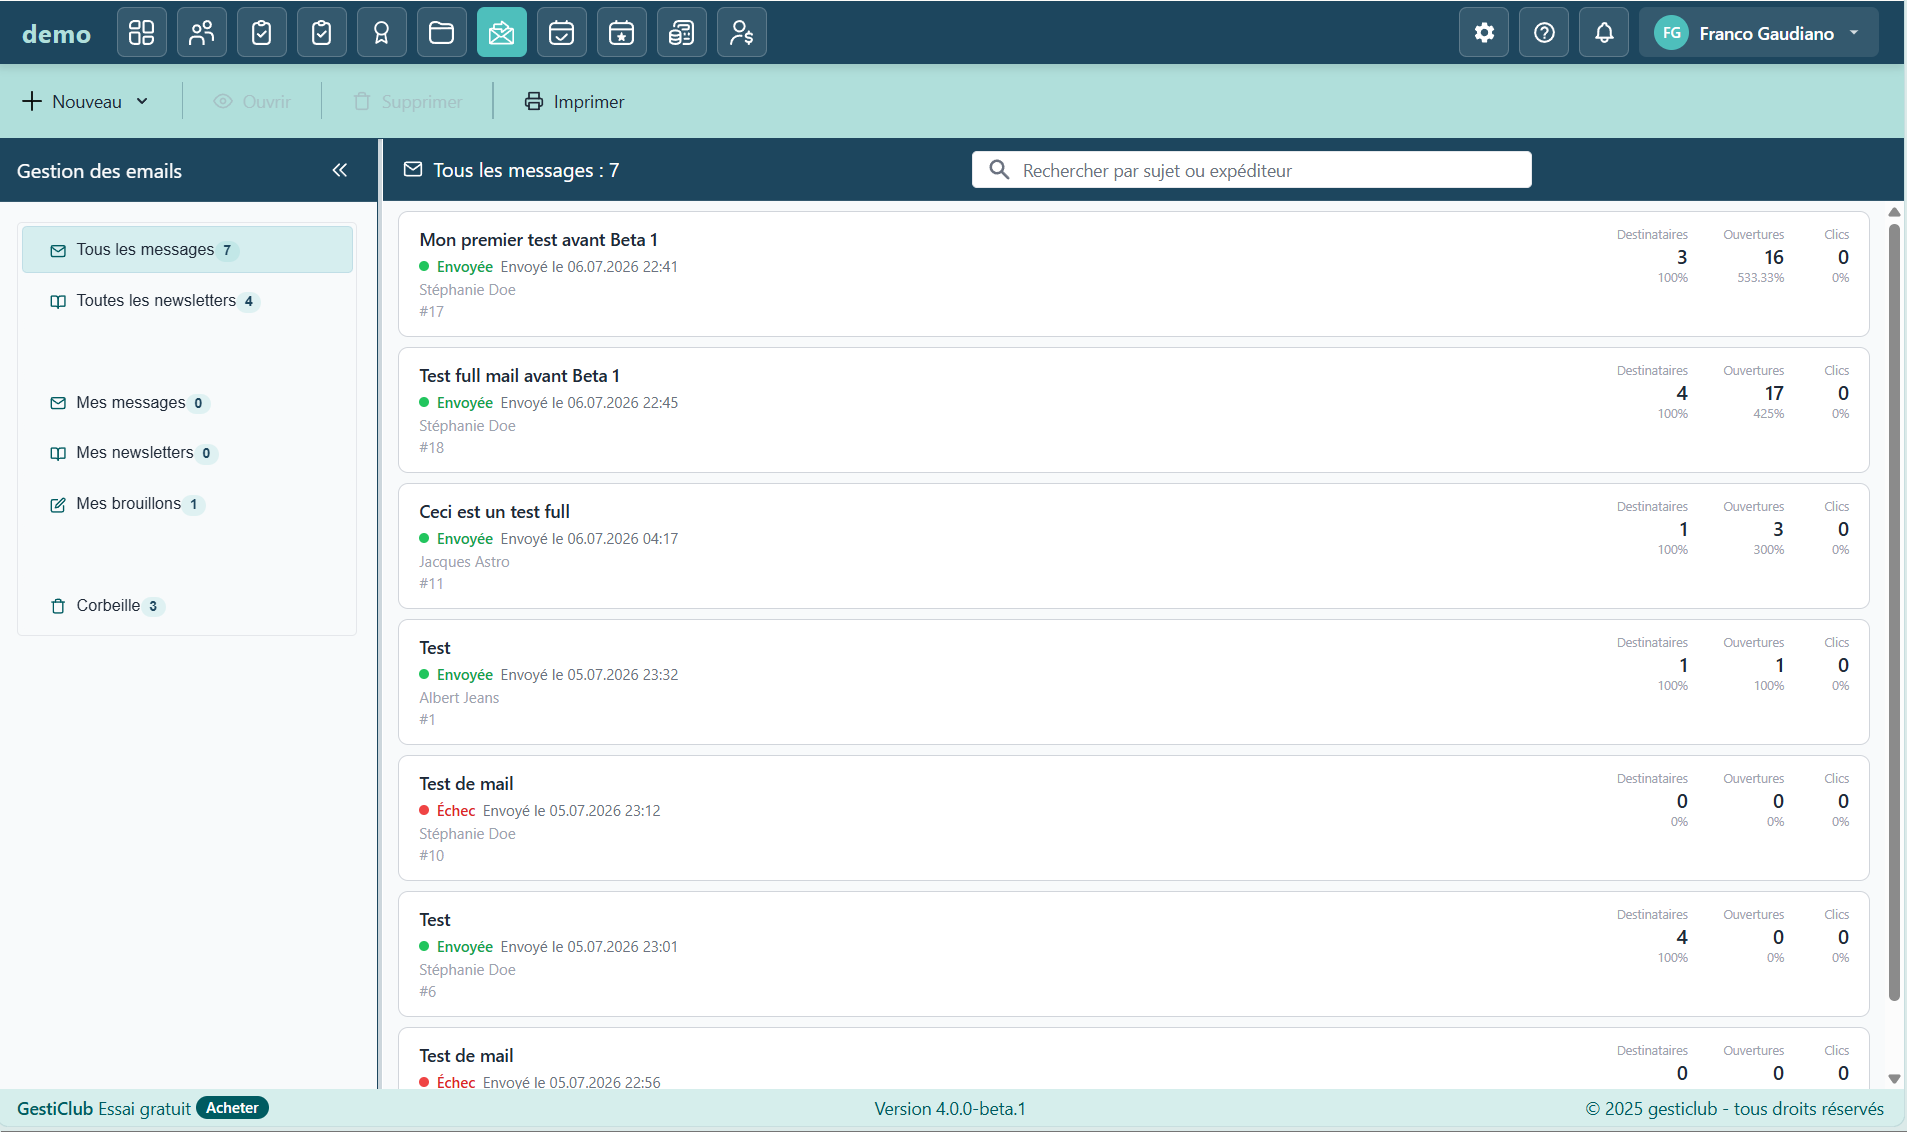Click the Corbeille count badge 3
The height and width of the screenshot is (1132, 1907).
(x=153, y=606)
